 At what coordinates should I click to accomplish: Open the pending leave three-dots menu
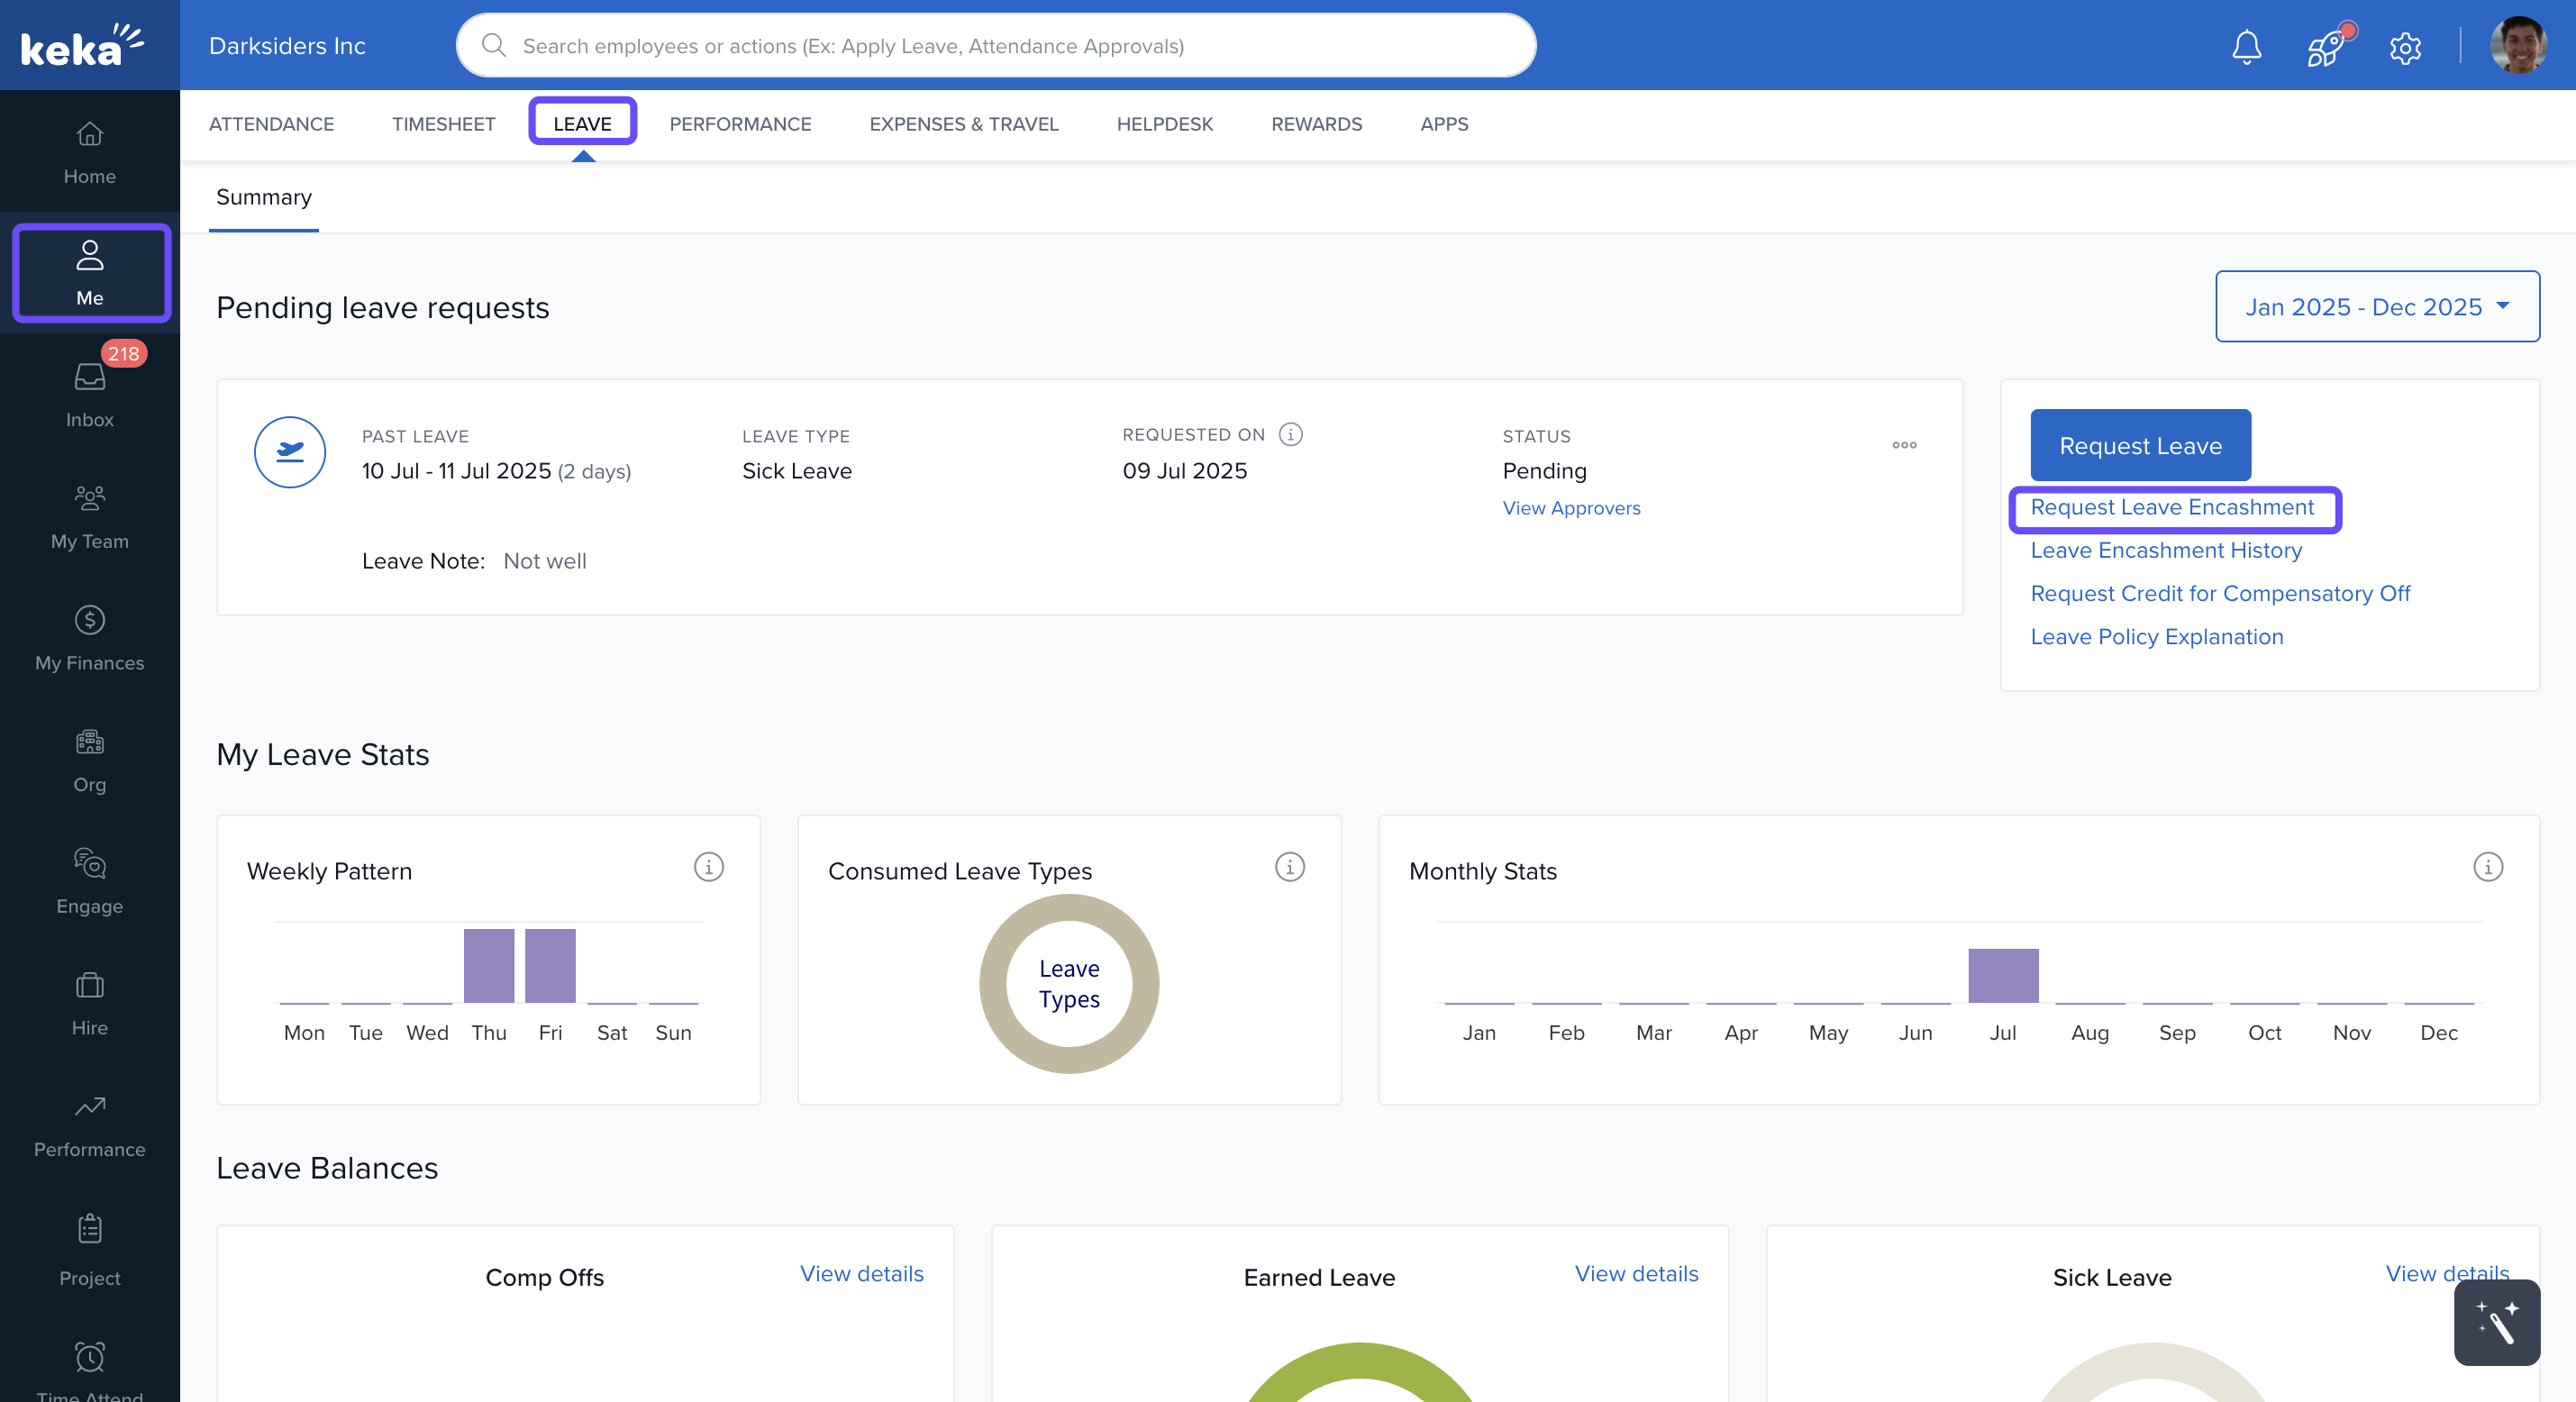tap(1903, 445)
